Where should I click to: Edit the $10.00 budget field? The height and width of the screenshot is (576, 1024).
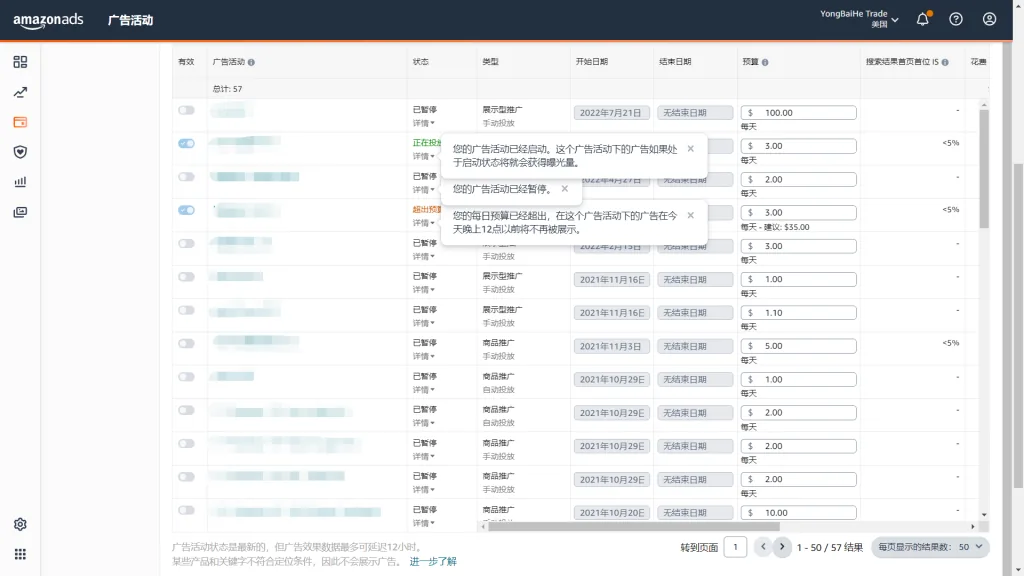point(798,513)
